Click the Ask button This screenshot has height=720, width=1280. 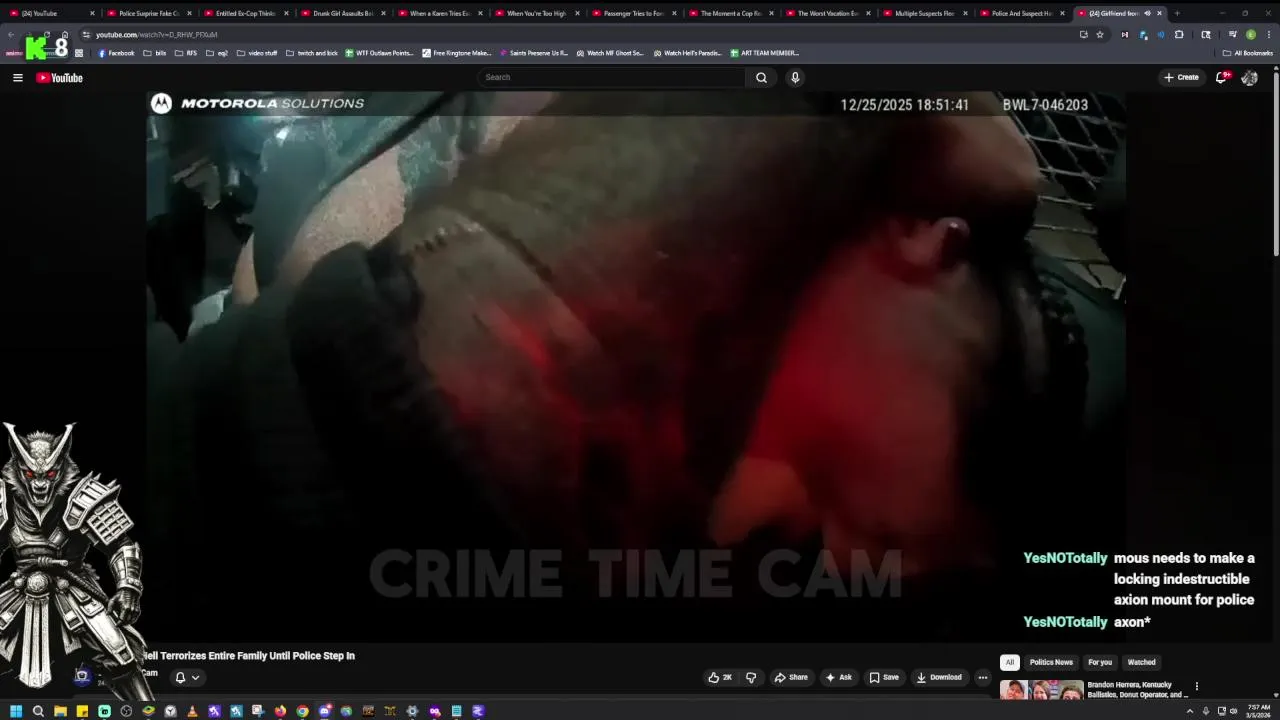tap(838, 677)
